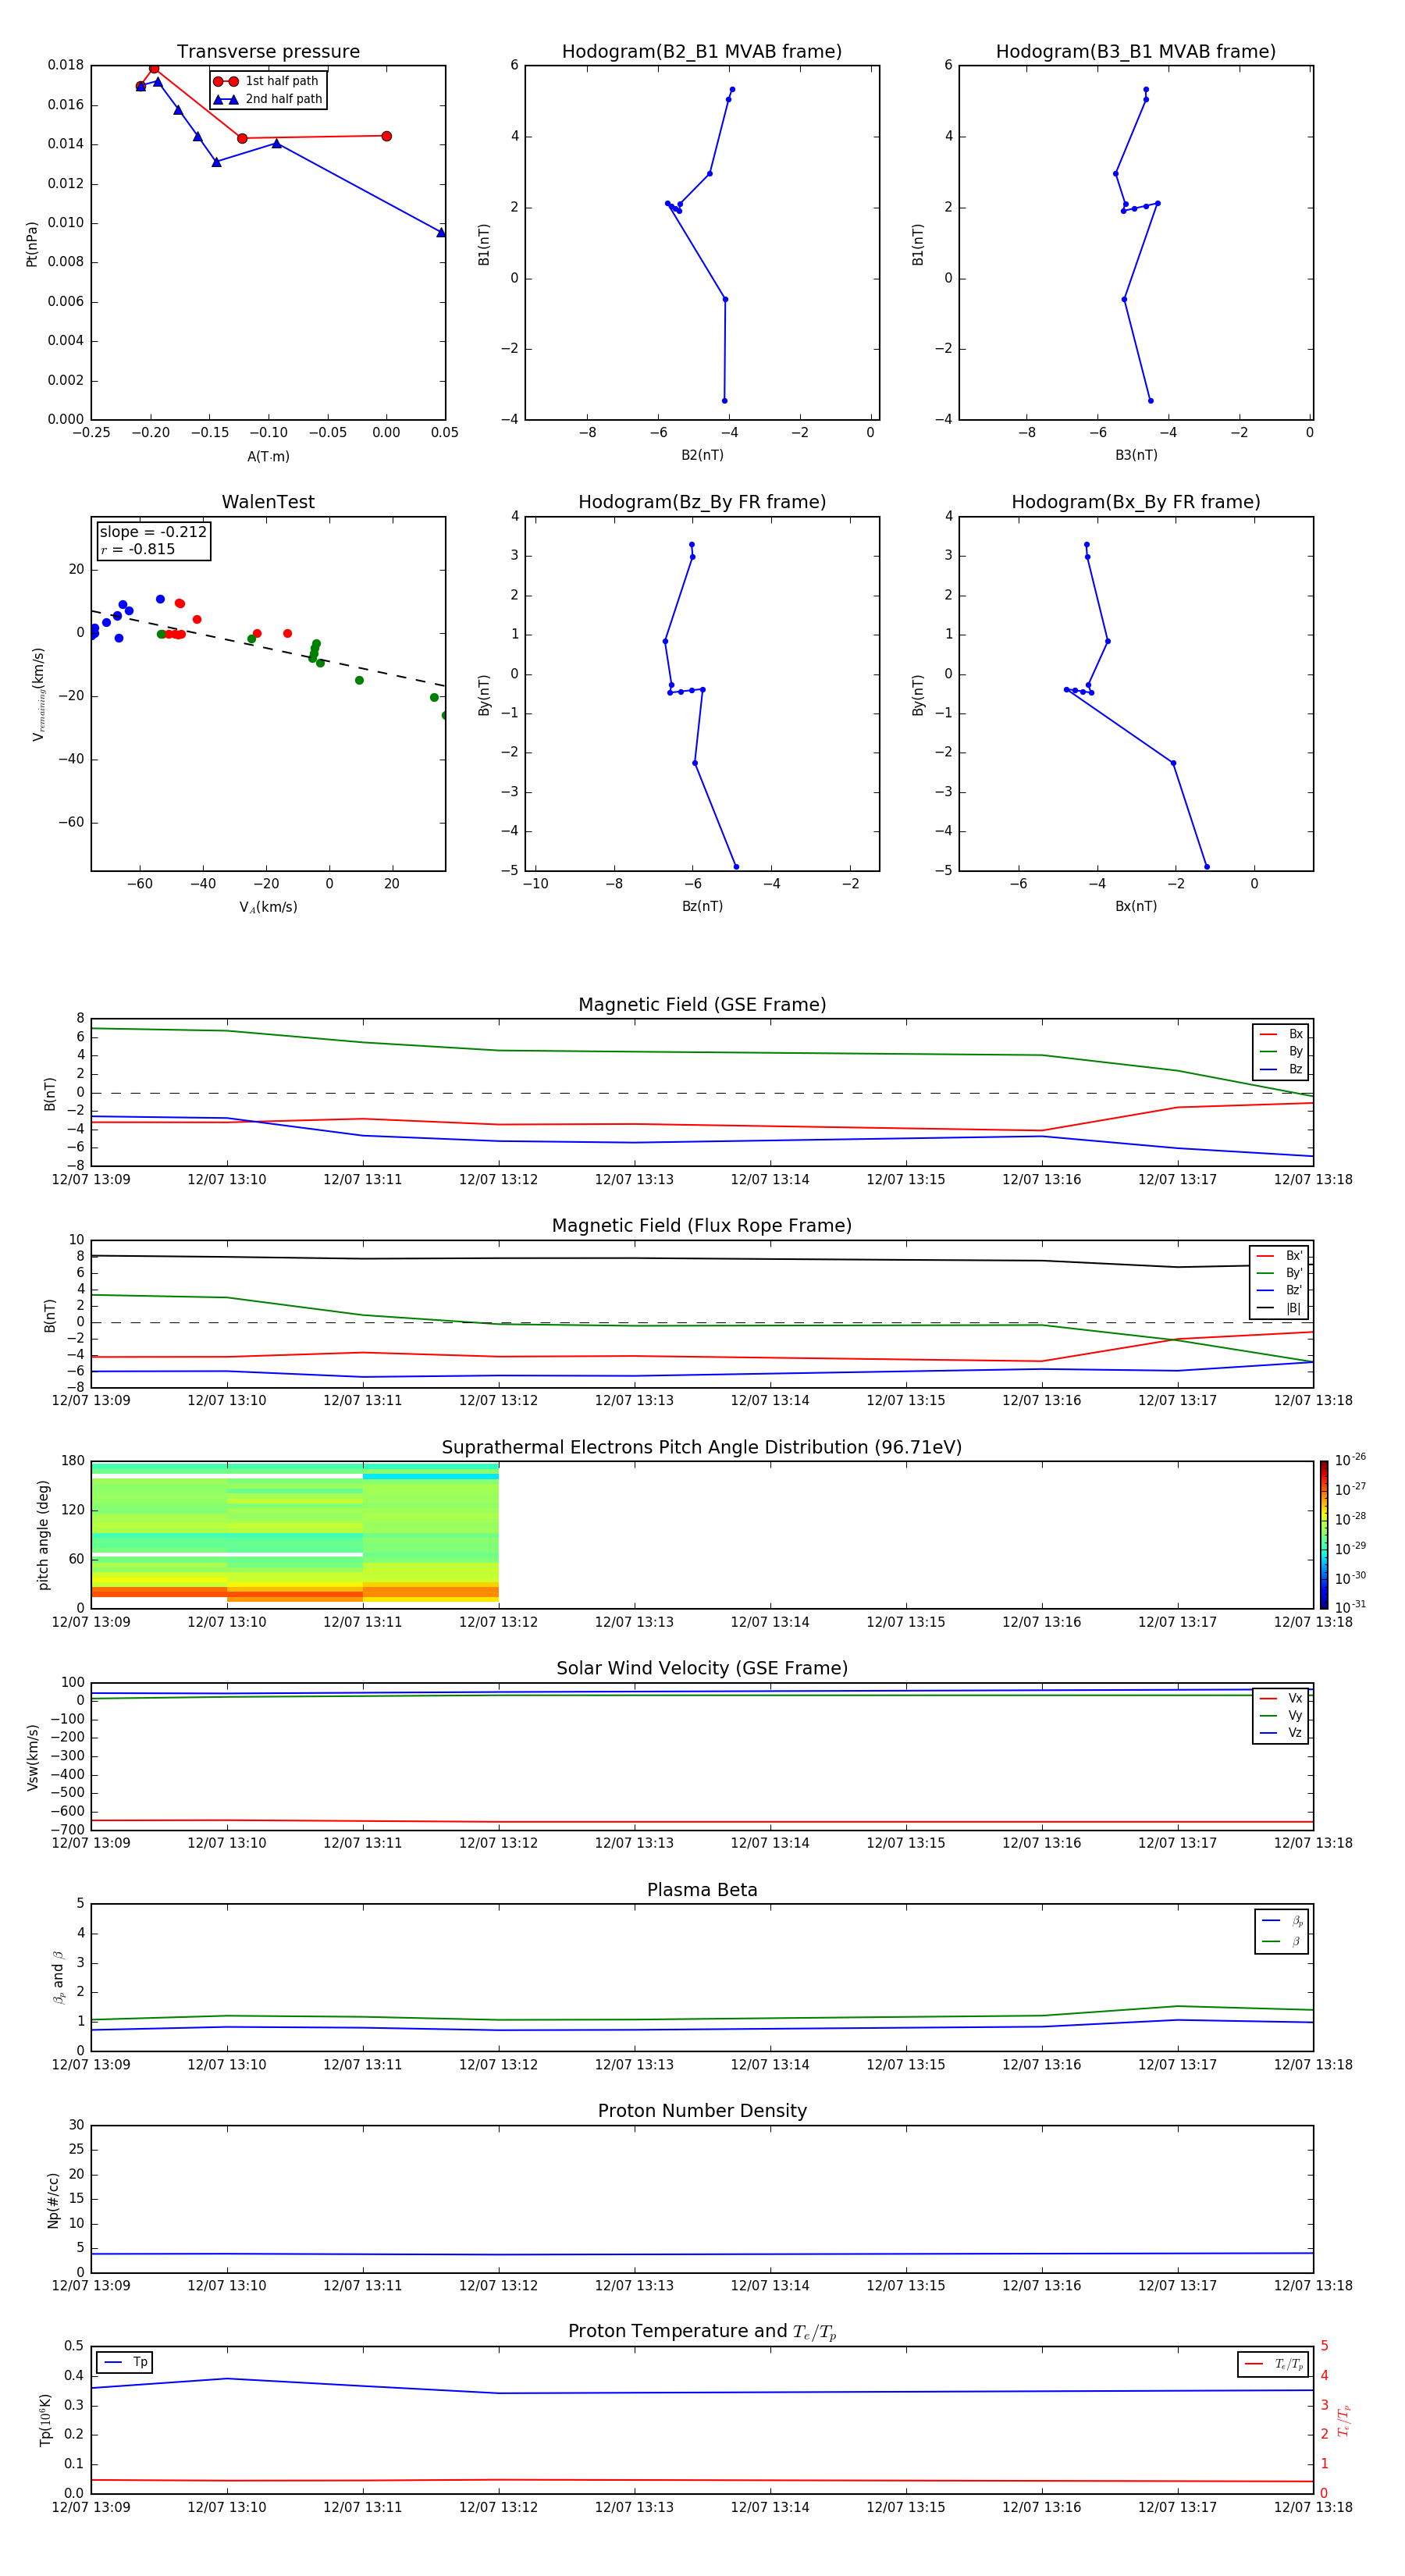Select By entry in GSE magnetic field legend
1405x2576 pixels.
click(x=1281, y=1052)
